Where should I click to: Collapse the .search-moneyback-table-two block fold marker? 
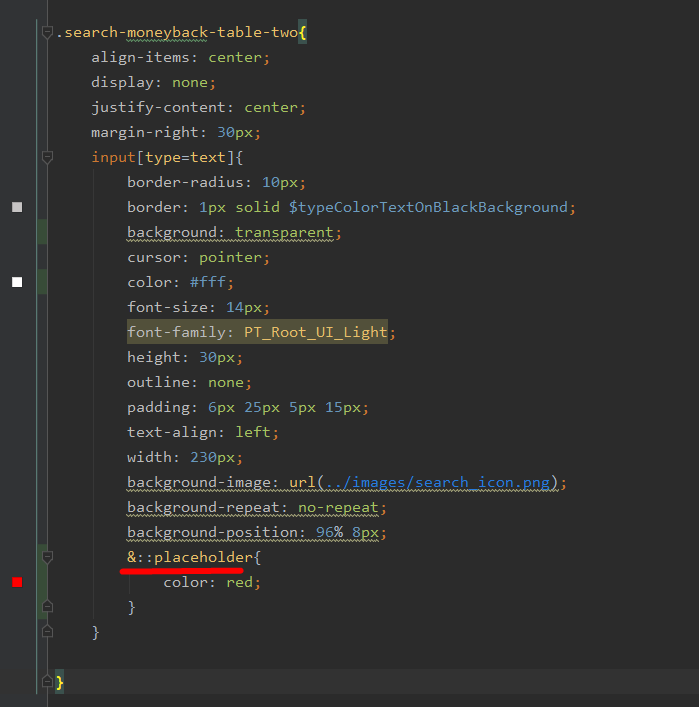click(x=47, y=32)
